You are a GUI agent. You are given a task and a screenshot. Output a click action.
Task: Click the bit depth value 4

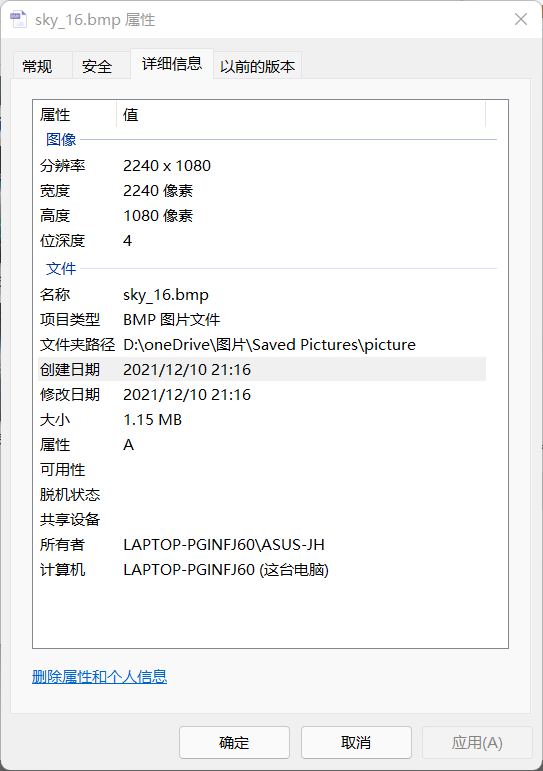(127, 241)
